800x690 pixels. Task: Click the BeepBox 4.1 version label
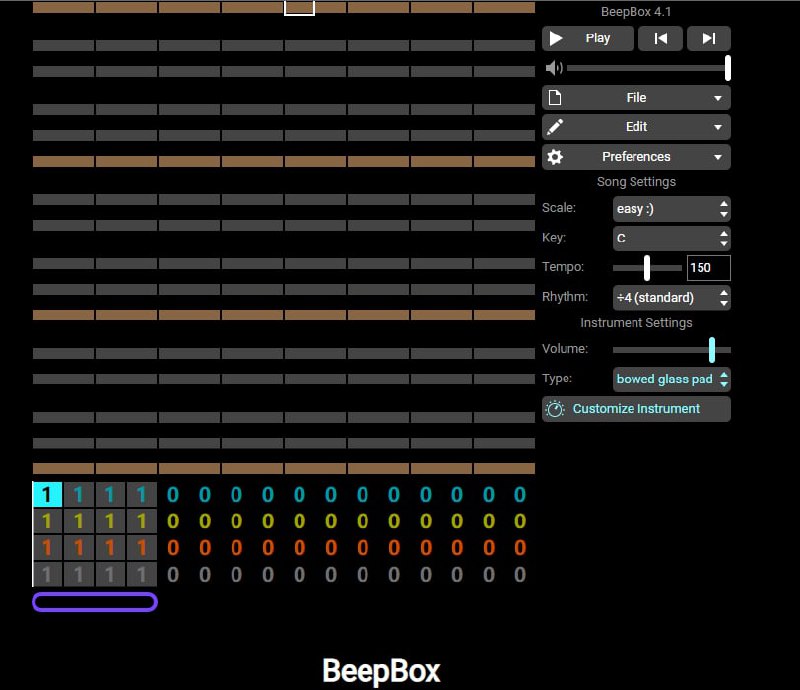636,12
